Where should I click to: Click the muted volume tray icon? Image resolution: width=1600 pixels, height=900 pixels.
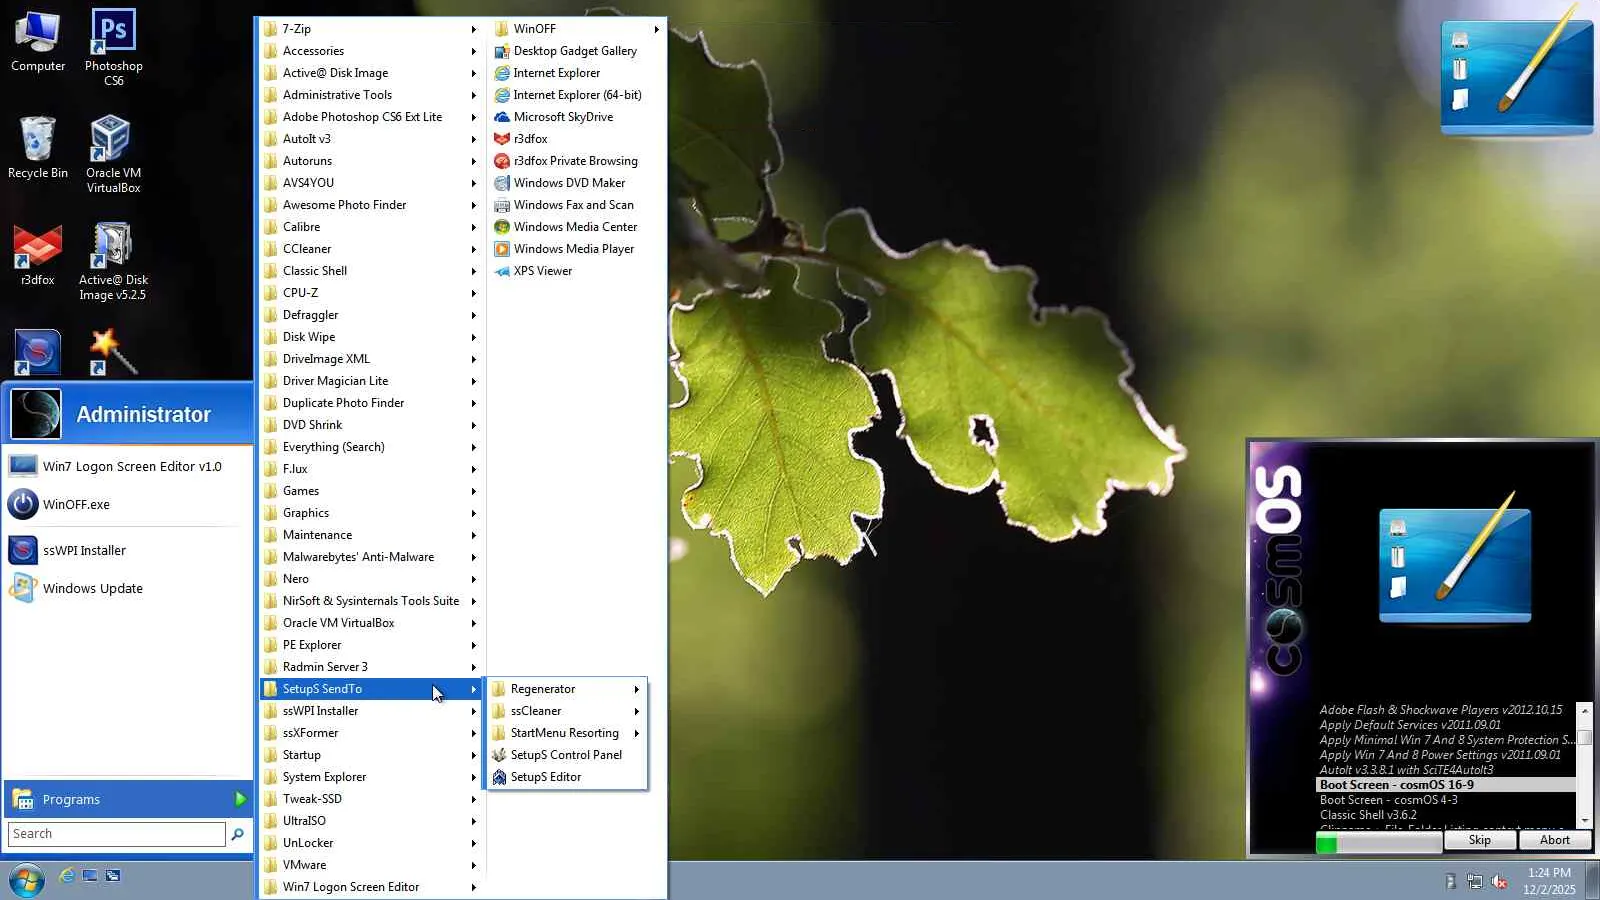[x=1499, y=881]
